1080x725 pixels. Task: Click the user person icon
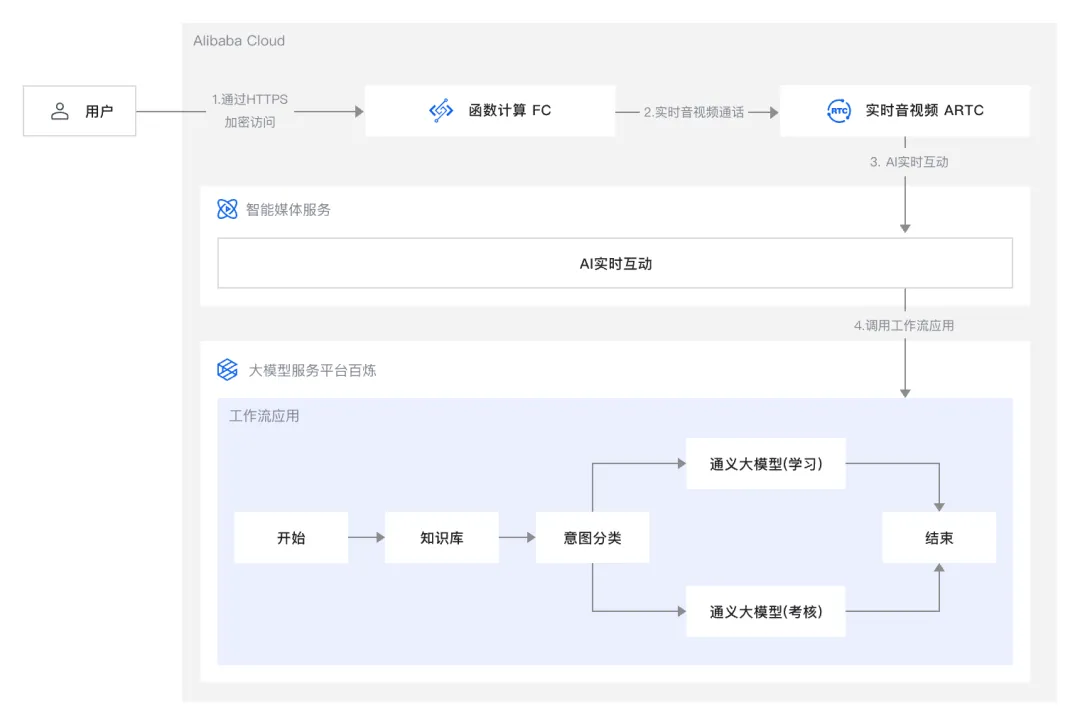60,111
